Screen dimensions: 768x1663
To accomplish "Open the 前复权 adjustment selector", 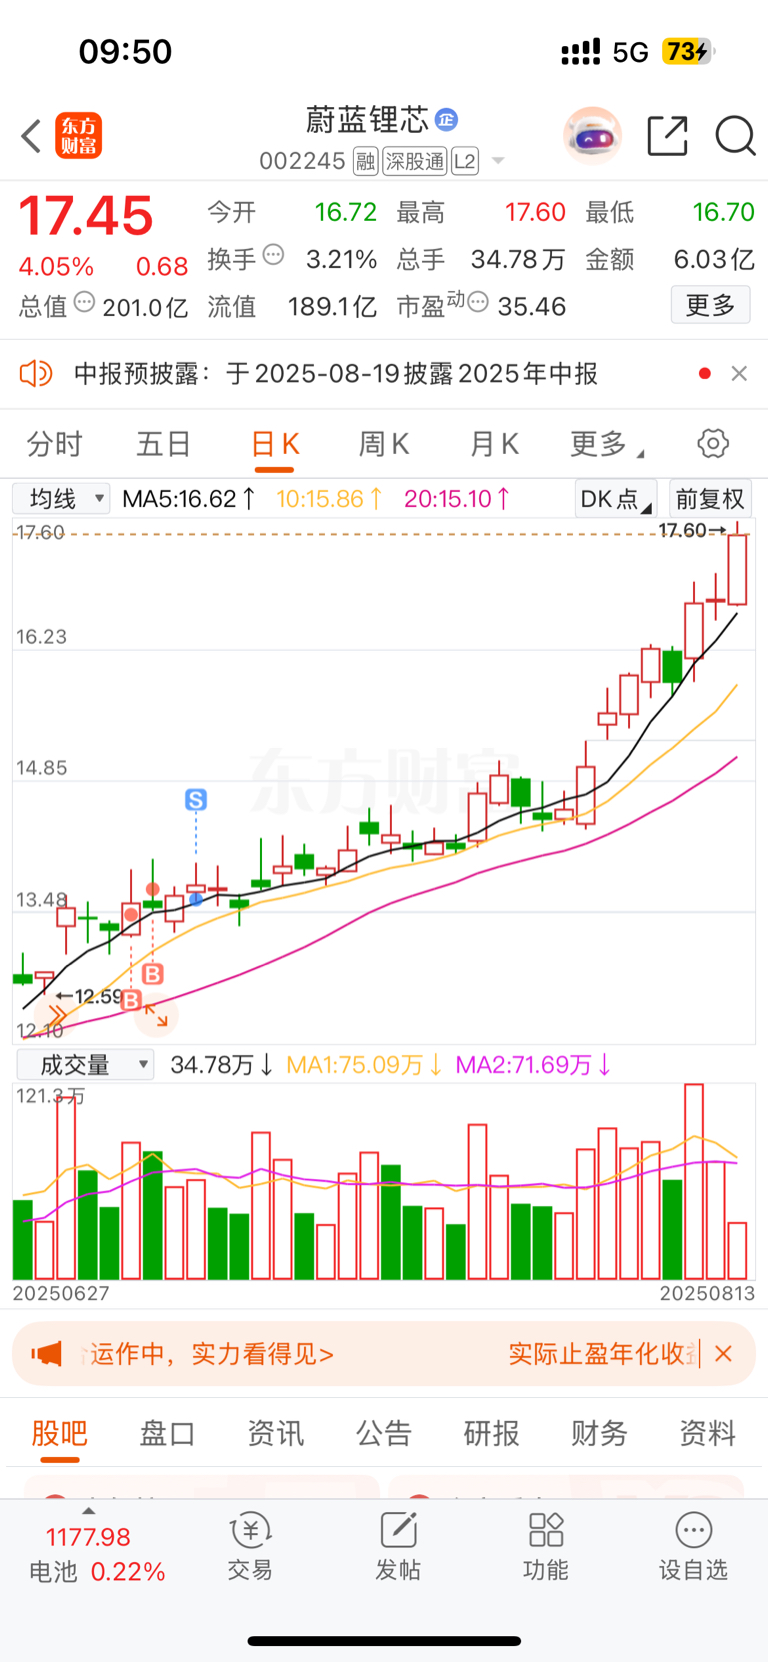I will [x=710, y=498].
